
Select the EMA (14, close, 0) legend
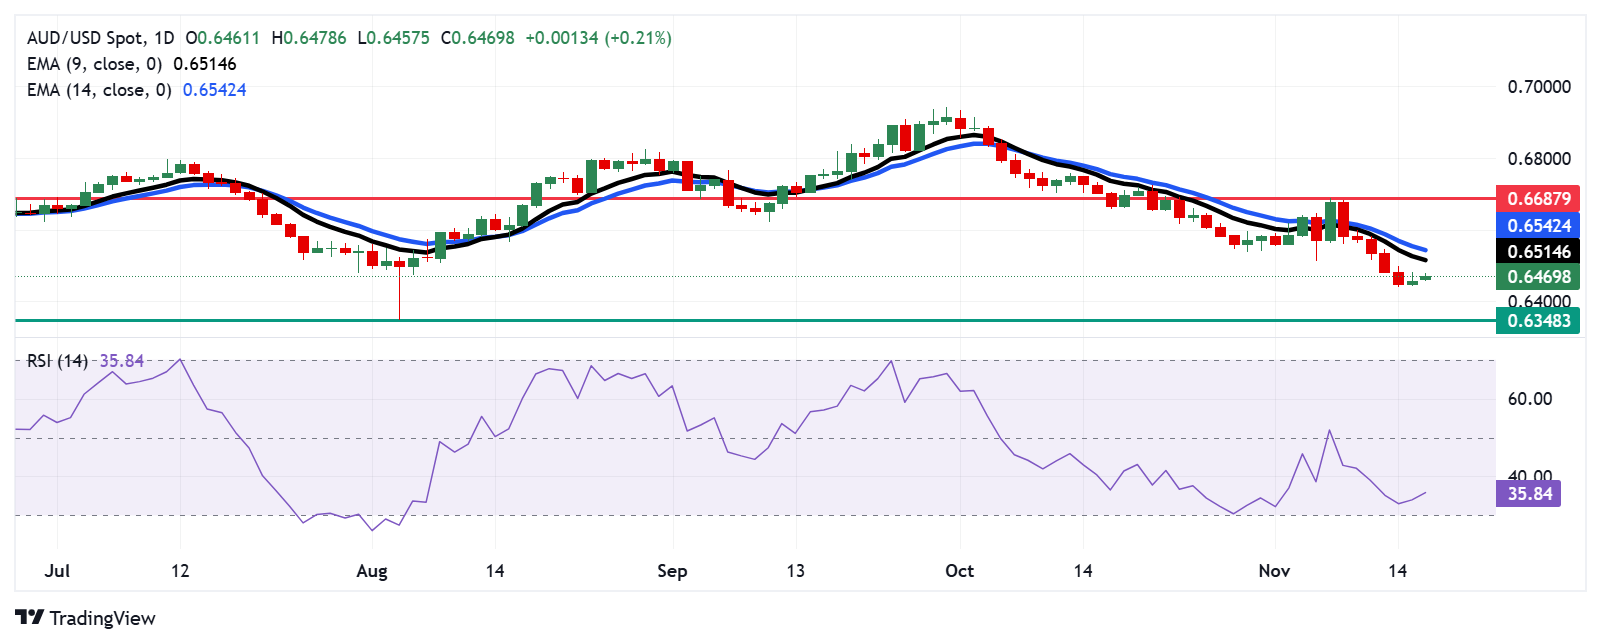99,90
